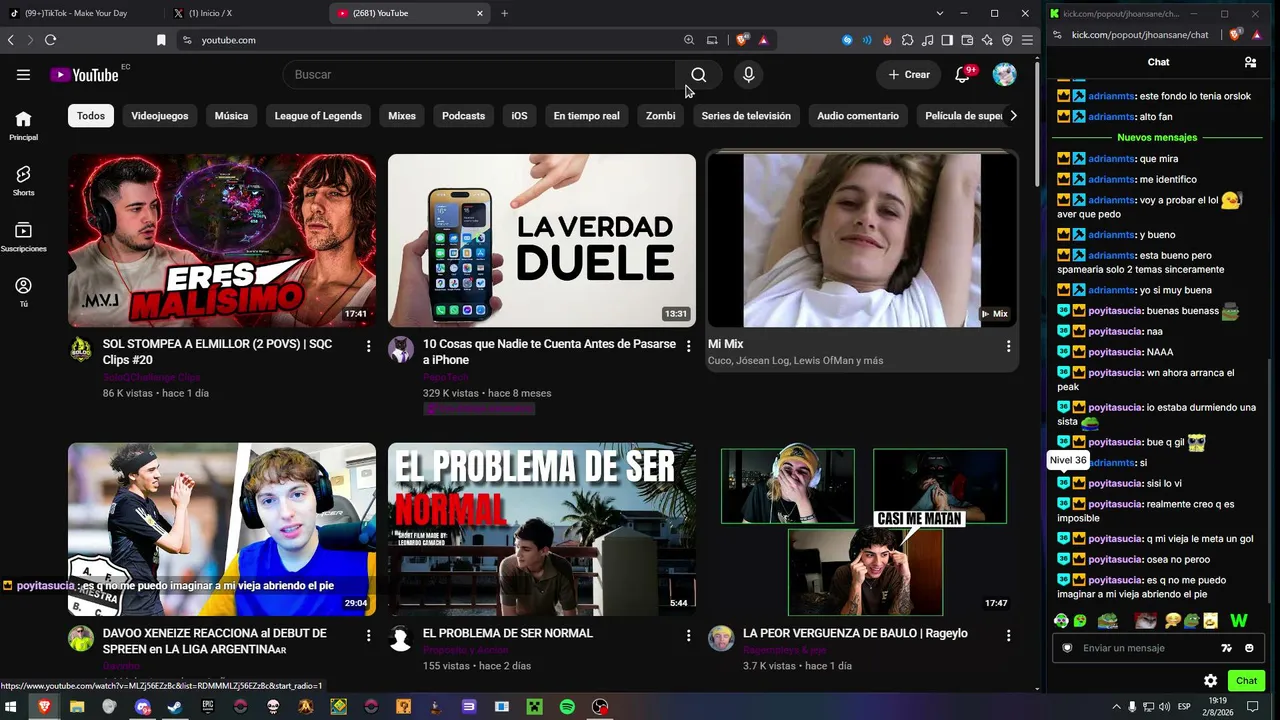This screenshot has height=720, width=1280.
Task: Open the Brave wallet icon
Action: 967,40
